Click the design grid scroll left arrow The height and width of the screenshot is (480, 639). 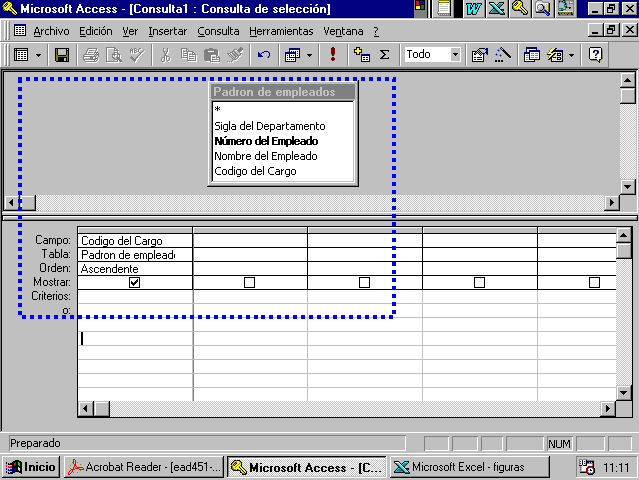tap(86, 408)
